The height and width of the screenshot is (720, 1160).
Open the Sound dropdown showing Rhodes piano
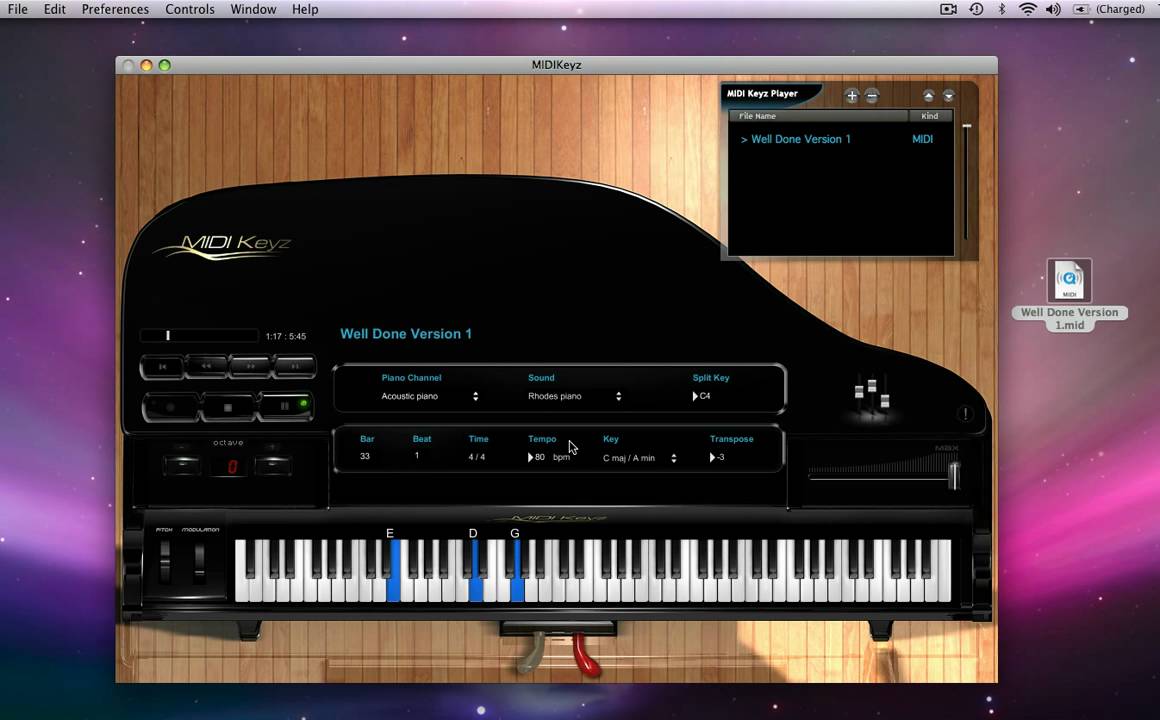tap(575, 396)
